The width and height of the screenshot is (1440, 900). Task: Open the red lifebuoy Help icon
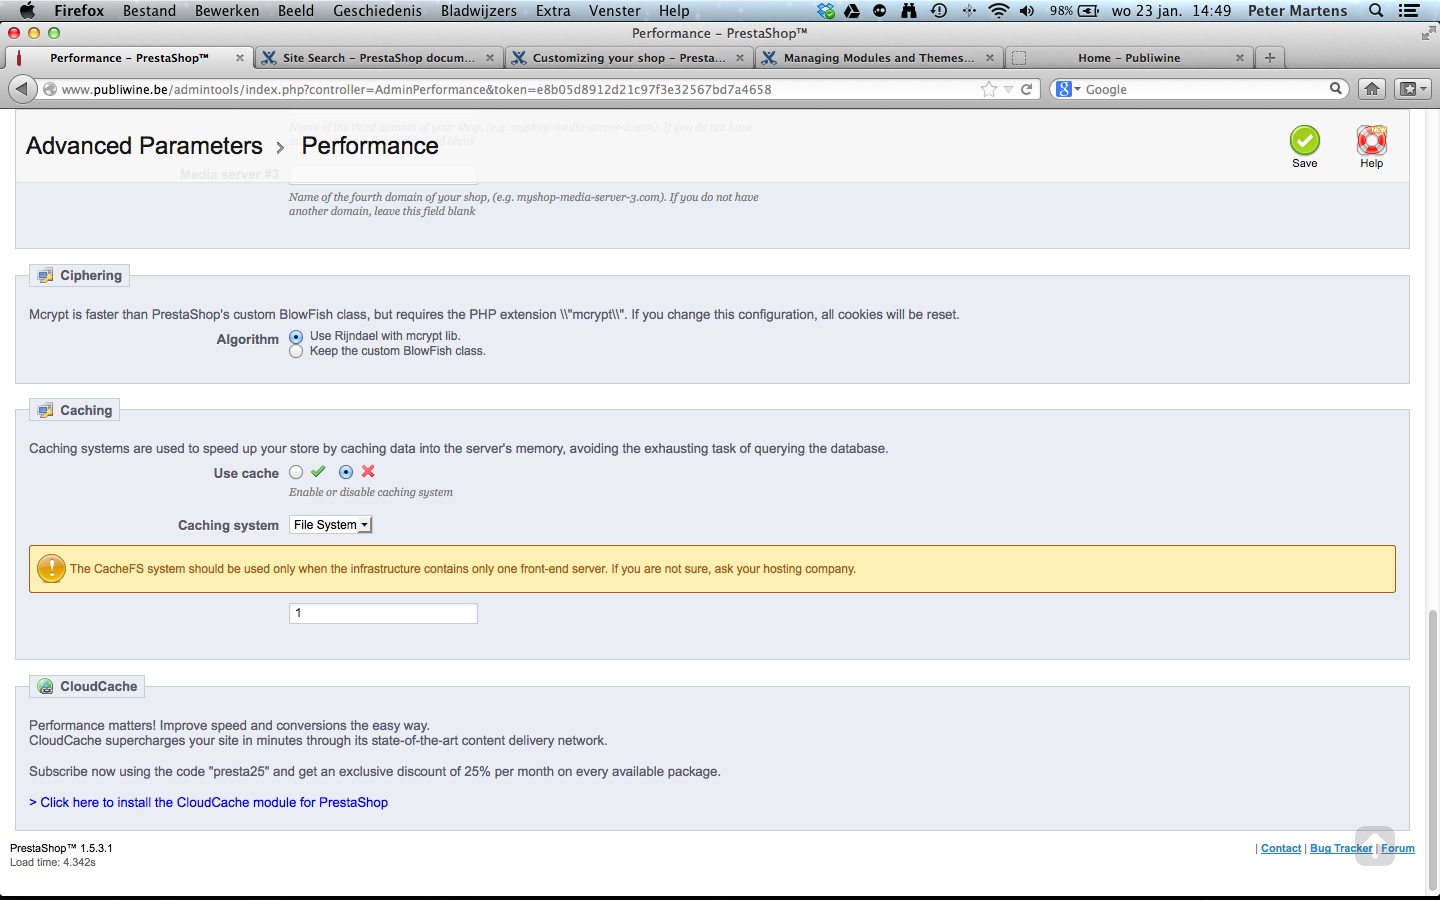(x=1371, y=140)
